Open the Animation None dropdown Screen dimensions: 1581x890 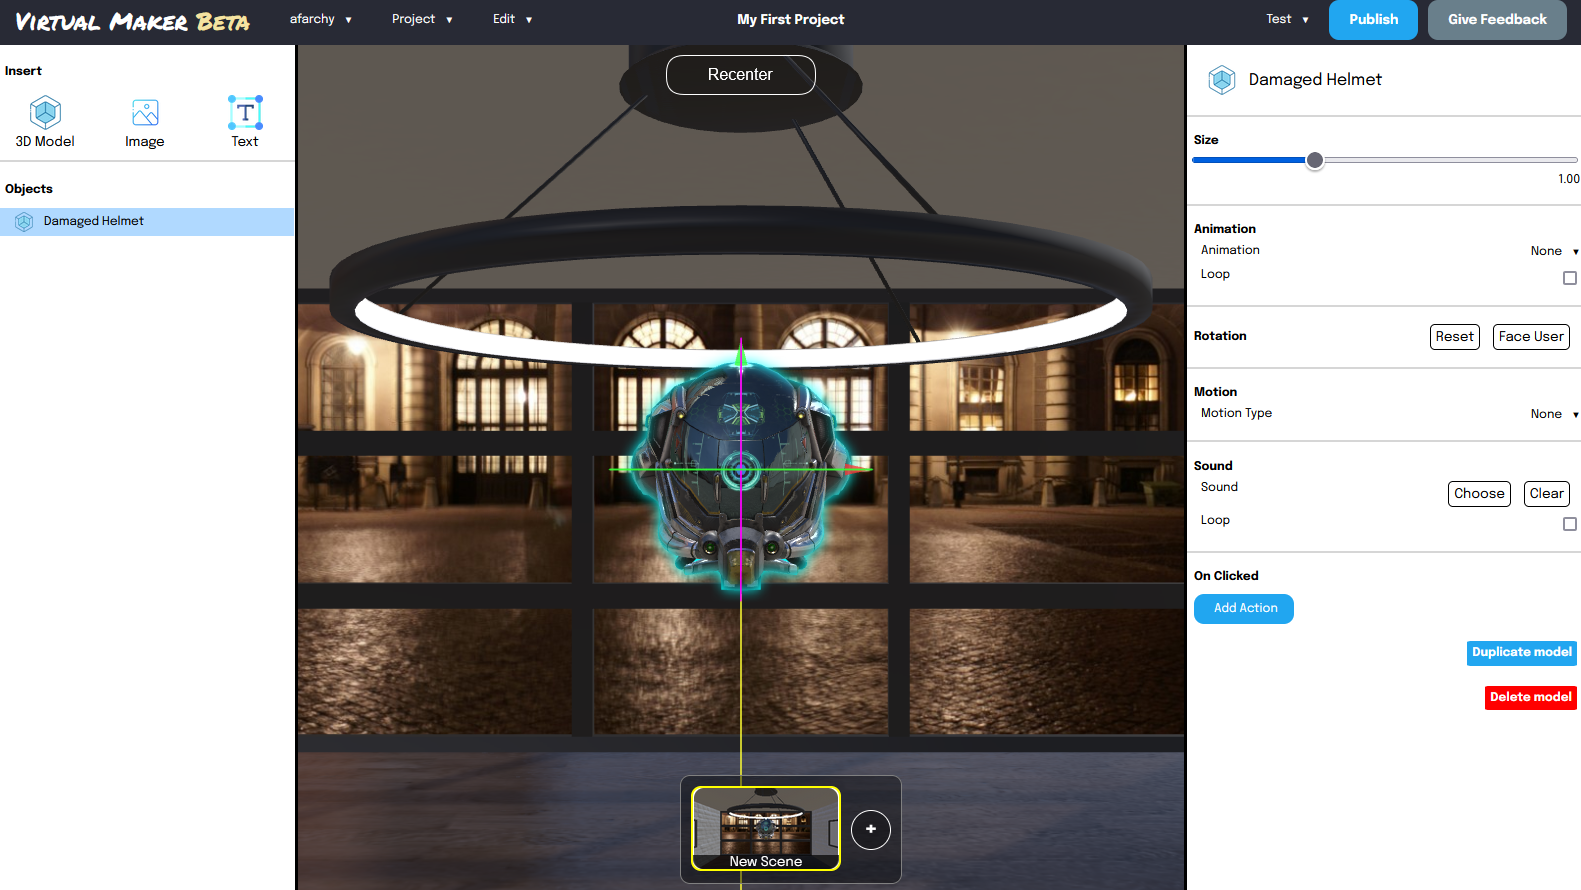(x=1554, y=251)
